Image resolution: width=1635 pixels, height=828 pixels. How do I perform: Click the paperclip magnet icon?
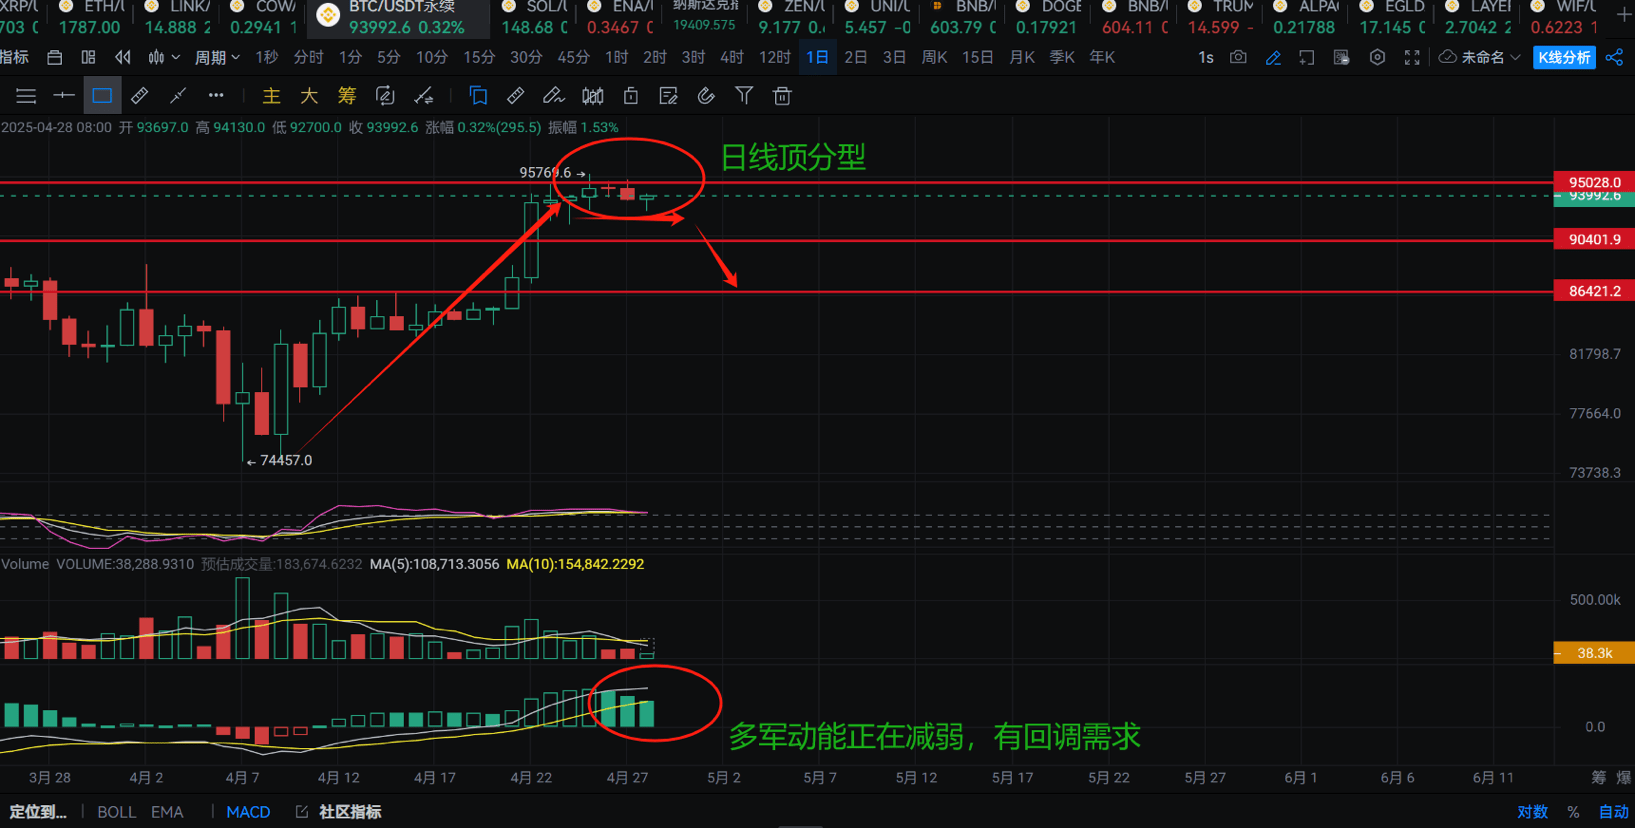click(706, 96)
